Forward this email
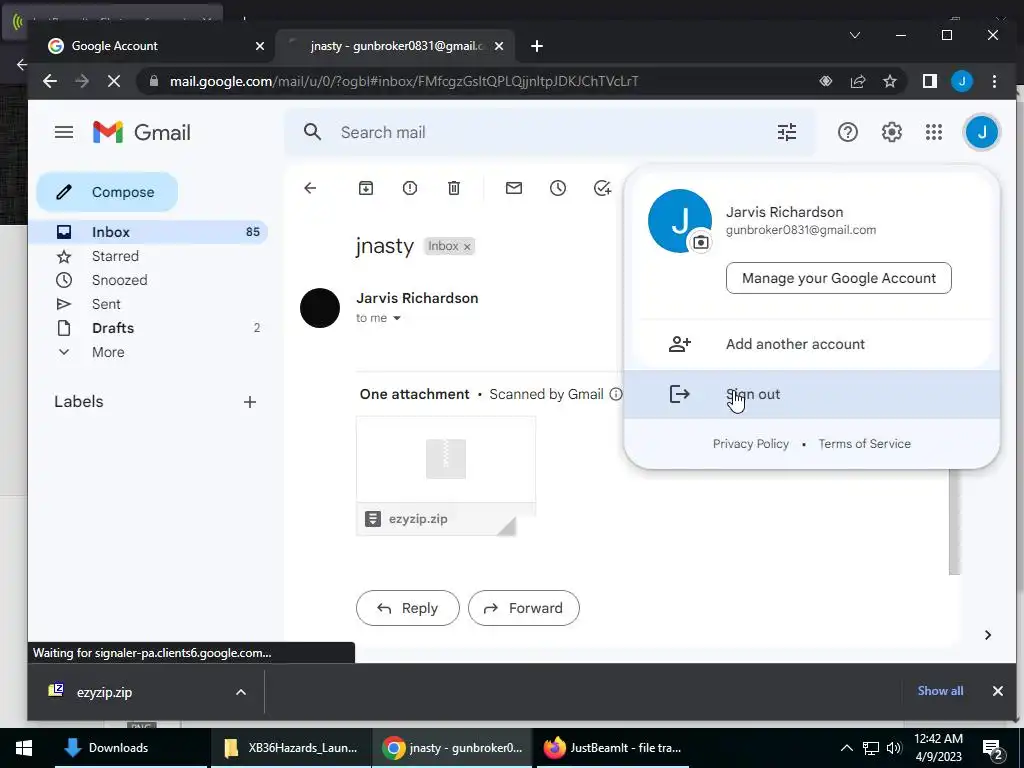The image size is (1024, 768). point(523,608)
